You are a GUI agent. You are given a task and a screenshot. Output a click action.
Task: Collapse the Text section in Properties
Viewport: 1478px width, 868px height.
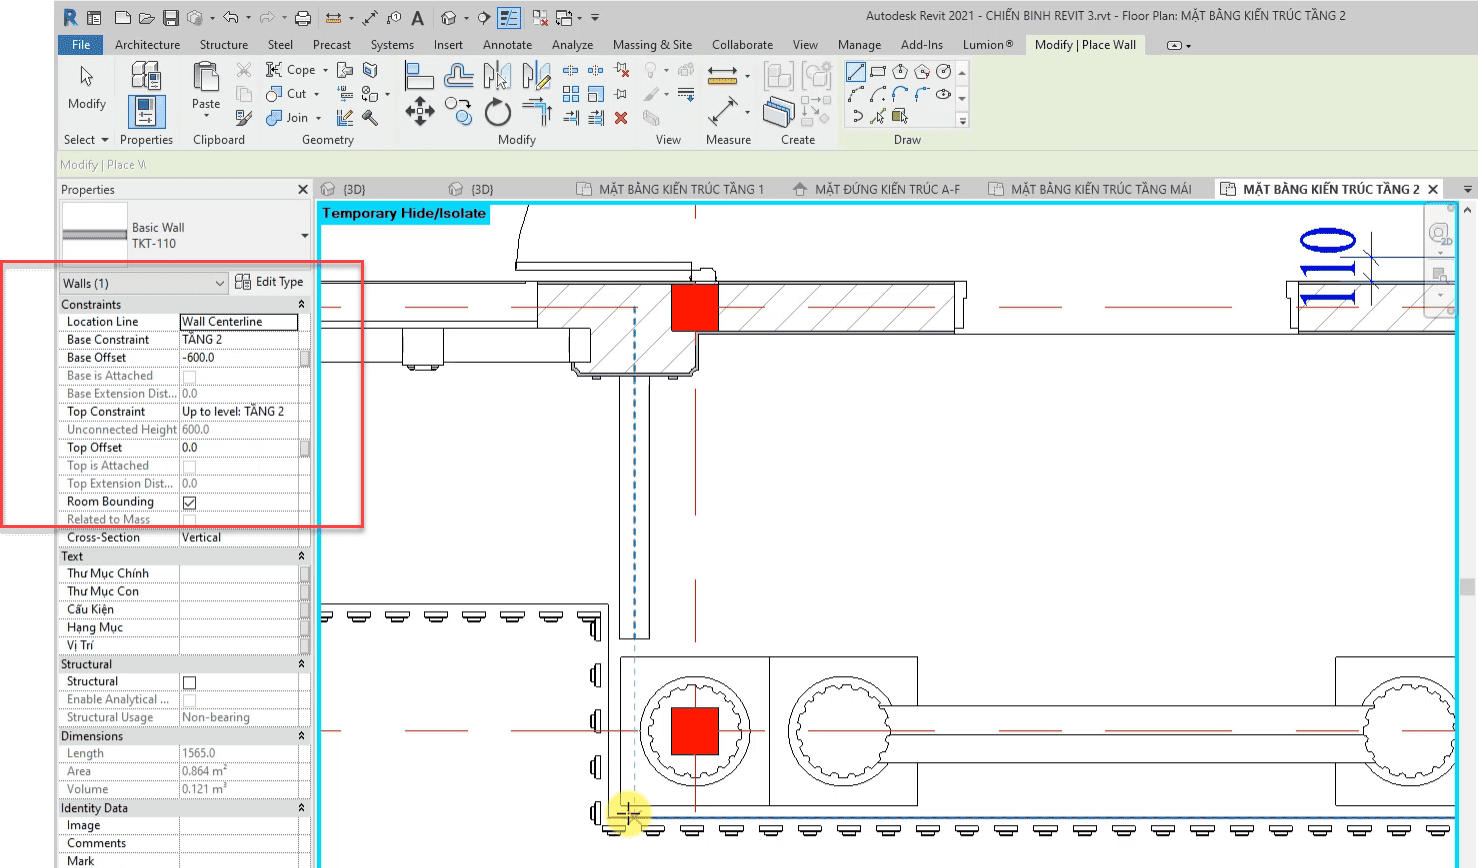301,556
